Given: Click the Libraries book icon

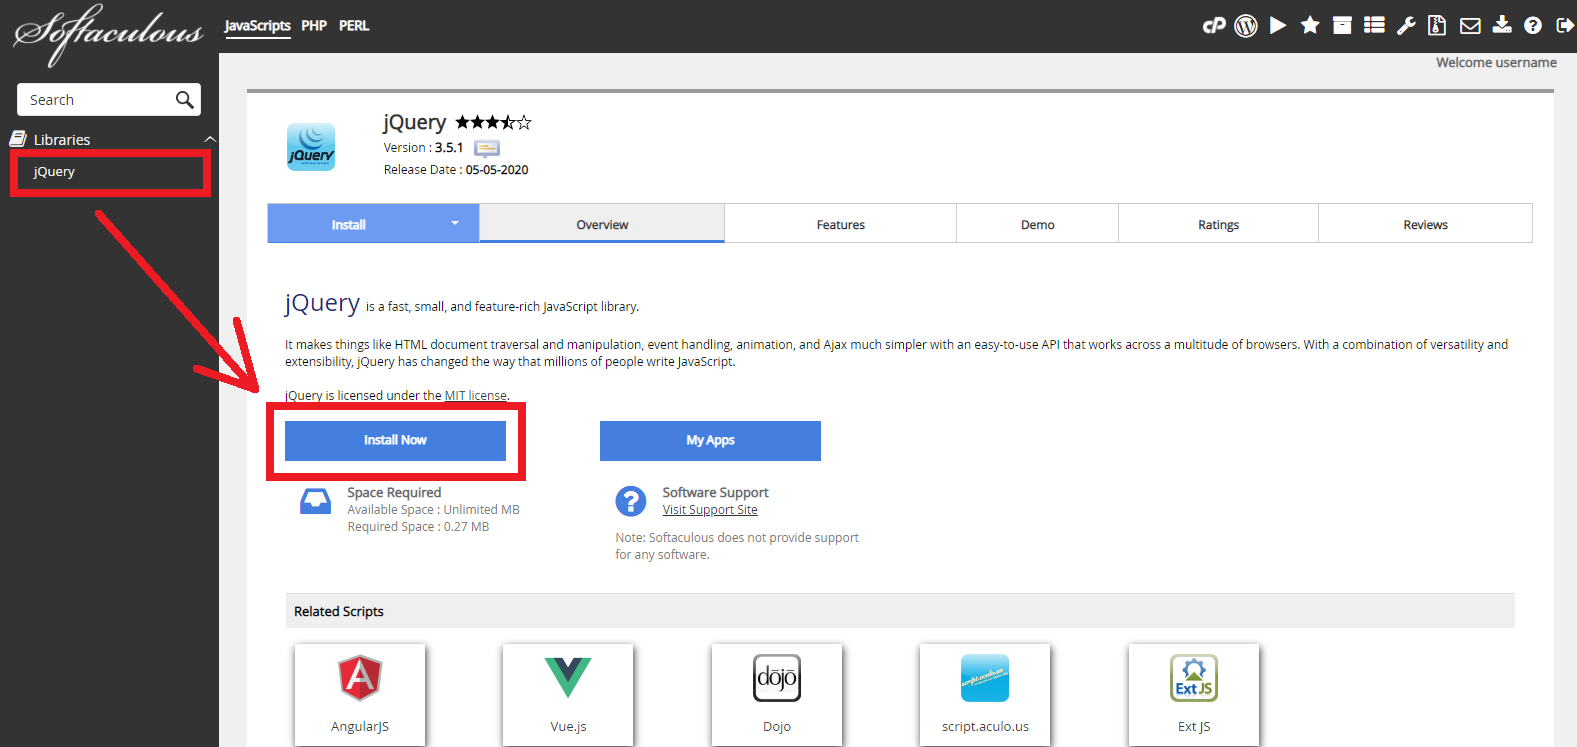Looking at the screenshot, I should [18, 139].
